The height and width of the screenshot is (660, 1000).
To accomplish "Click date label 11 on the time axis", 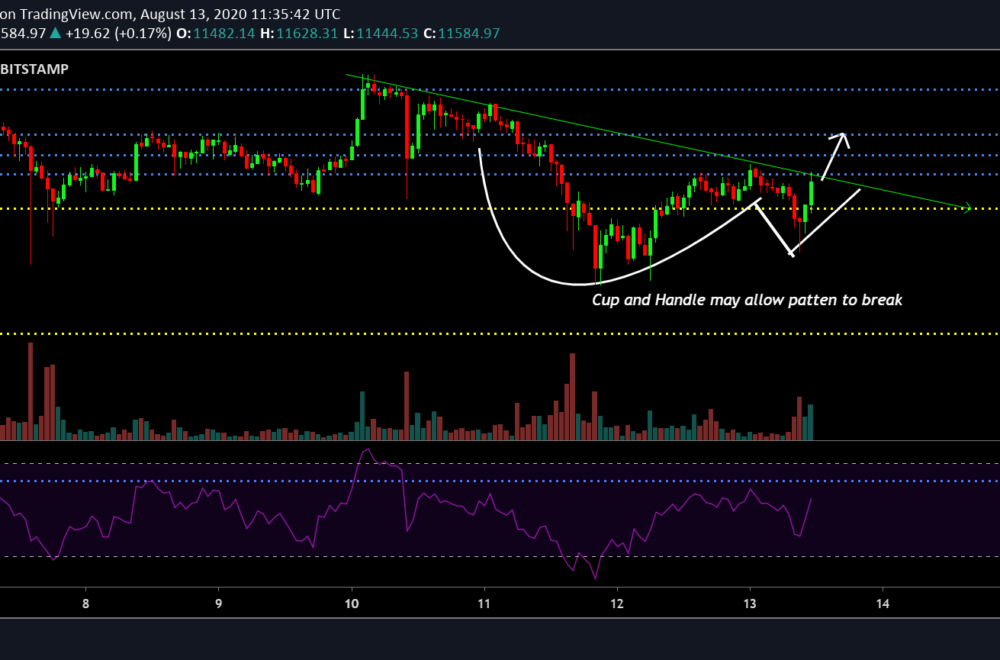I will 484,603.
